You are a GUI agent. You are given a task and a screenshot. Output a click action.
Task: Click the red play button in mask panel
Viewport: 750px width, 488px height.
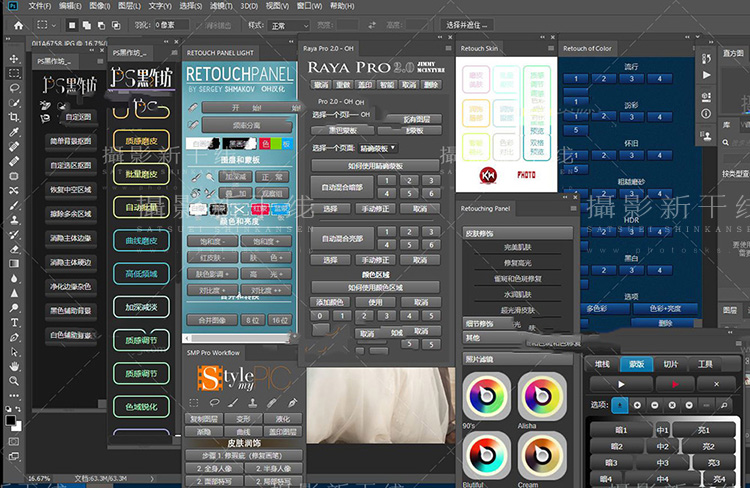(675, 384)
